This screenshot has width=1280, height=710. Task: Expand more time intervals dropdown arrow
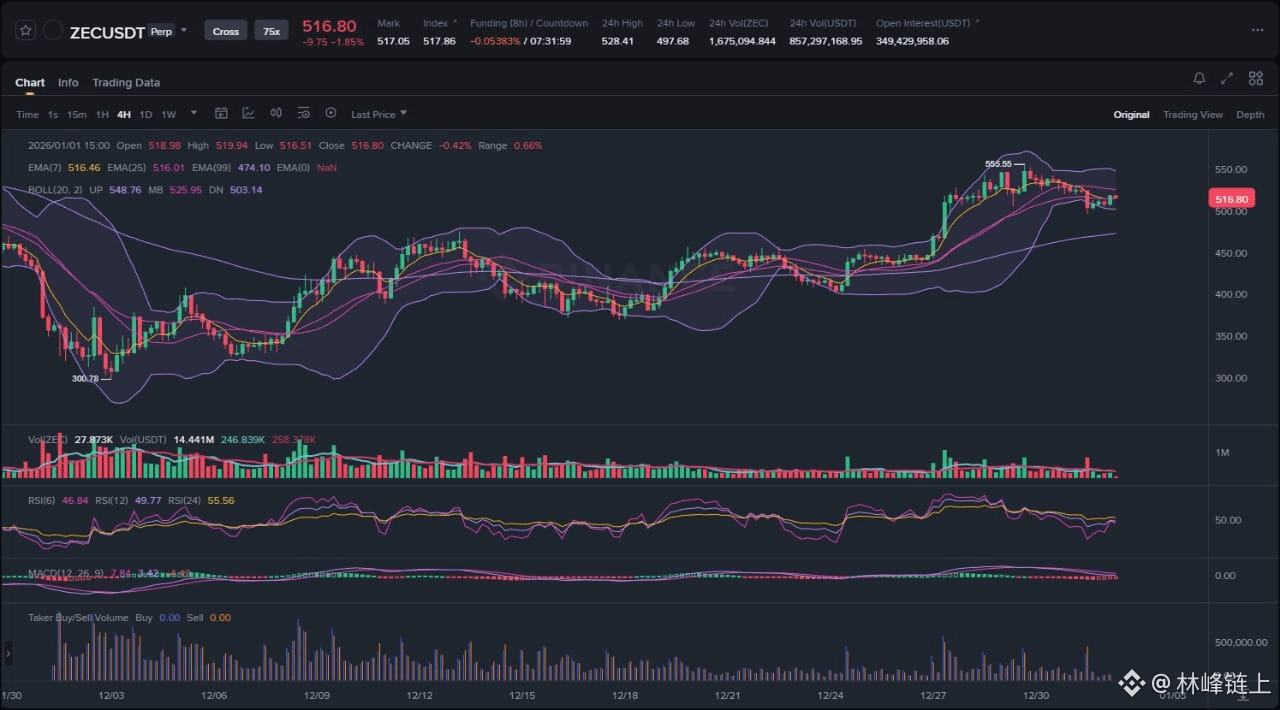click(x=194, y=114)
